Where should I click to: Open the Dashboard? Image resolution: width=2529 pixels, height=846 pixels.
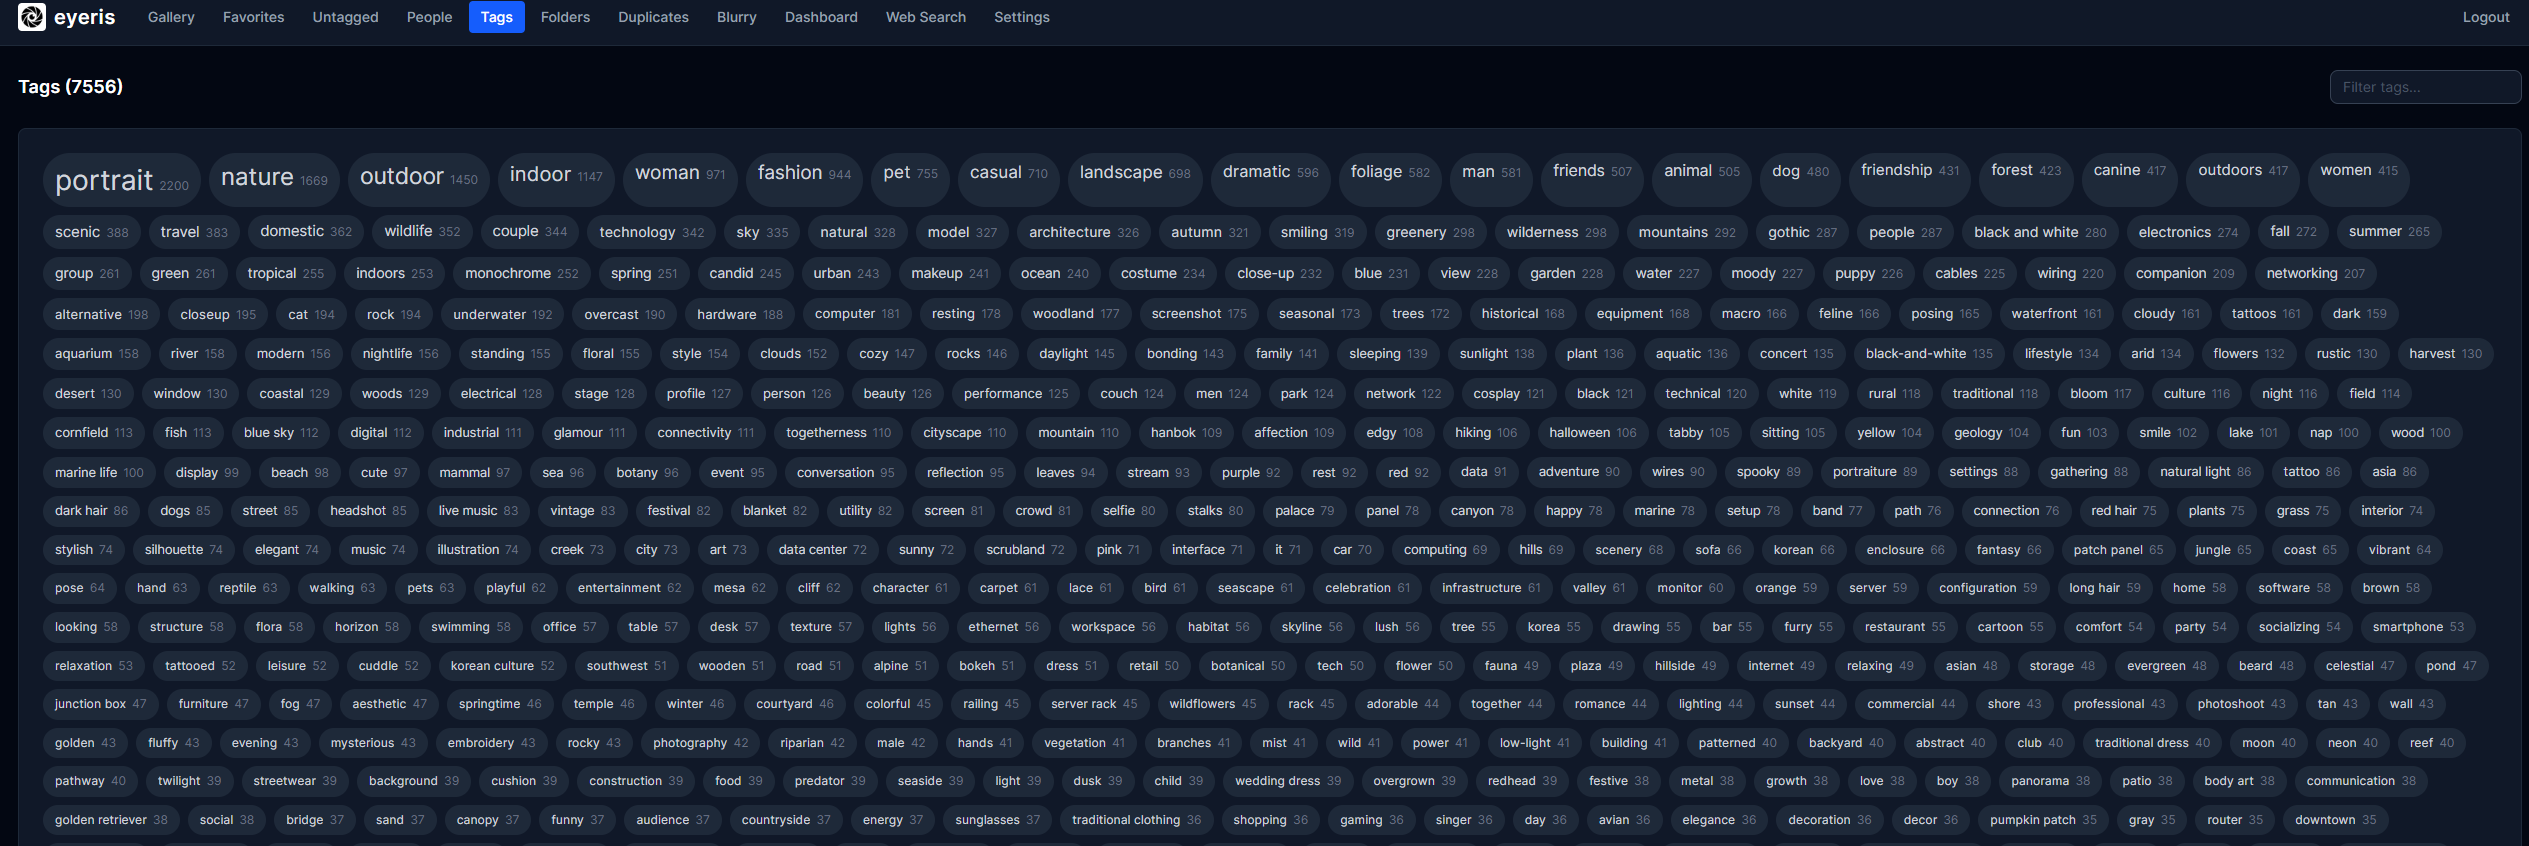pos(821,17)
